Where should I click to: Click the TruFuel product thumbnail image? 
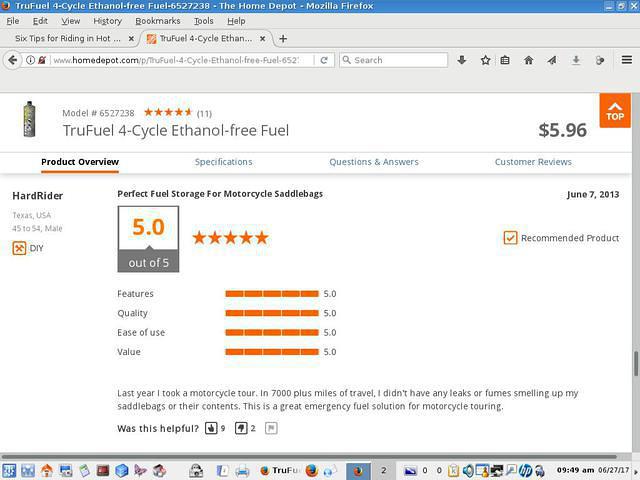(29, 119)
